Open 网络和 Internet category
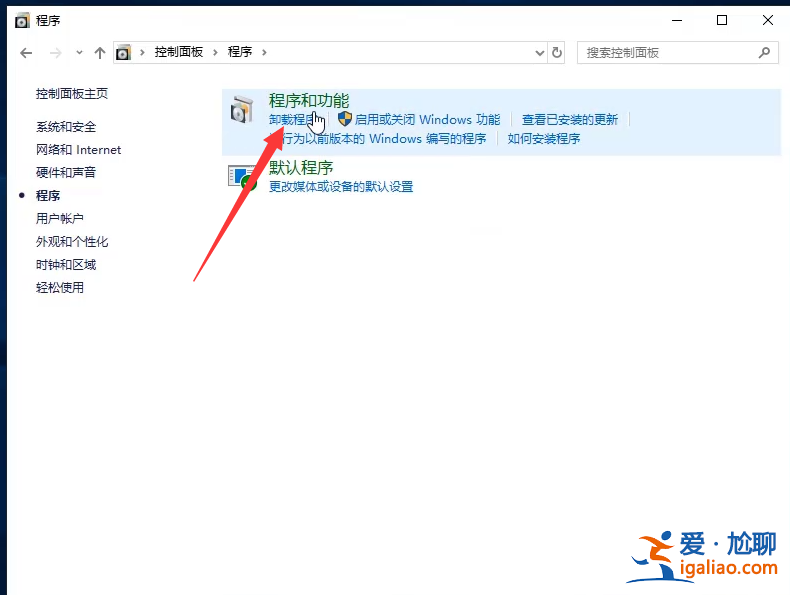Image resolution: width=790 pixels, height=595 pixels. point(78,150)
